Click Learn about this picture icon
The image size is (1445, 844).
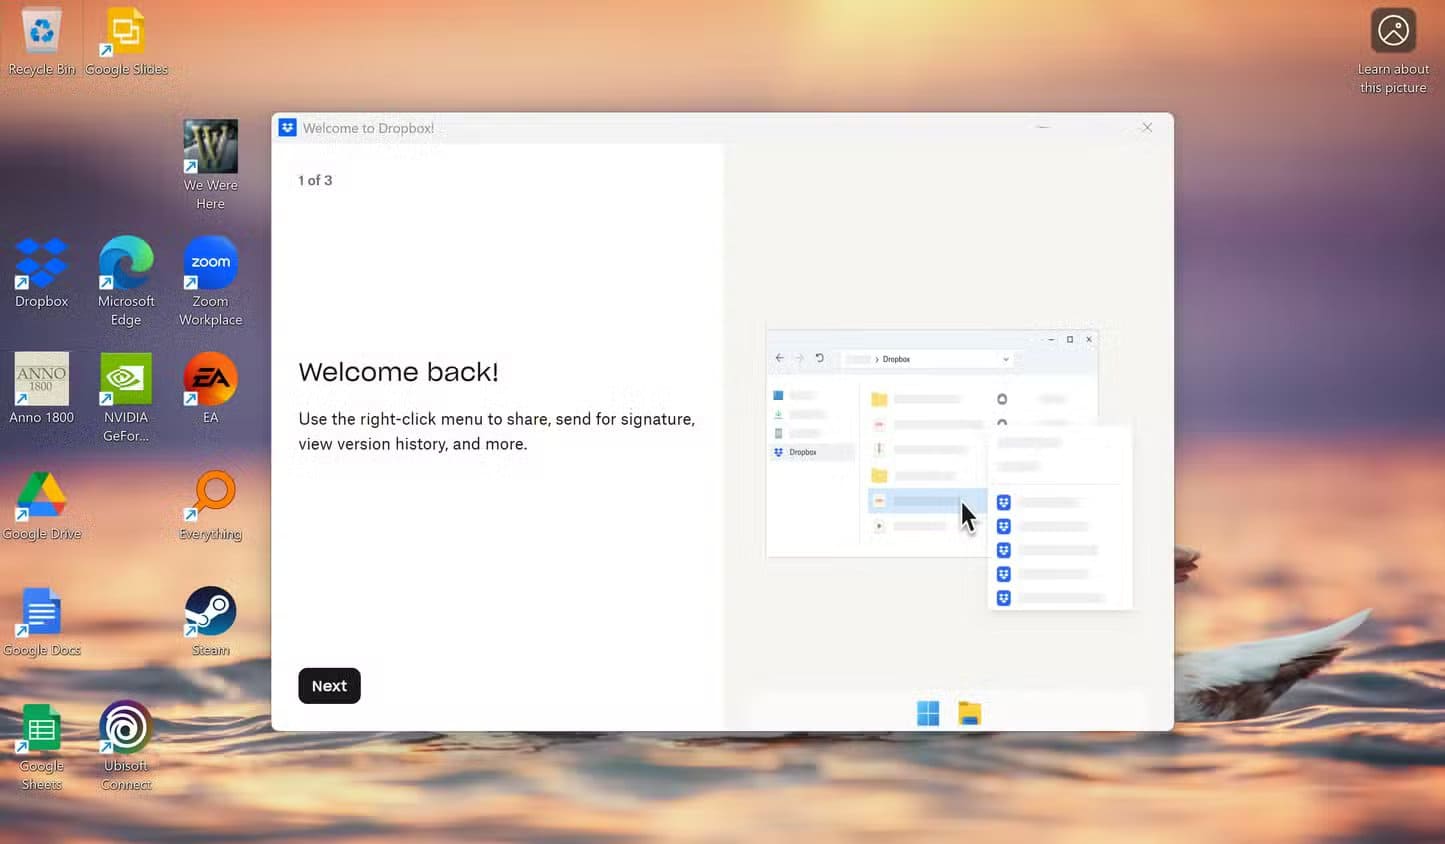[1393, 32]
